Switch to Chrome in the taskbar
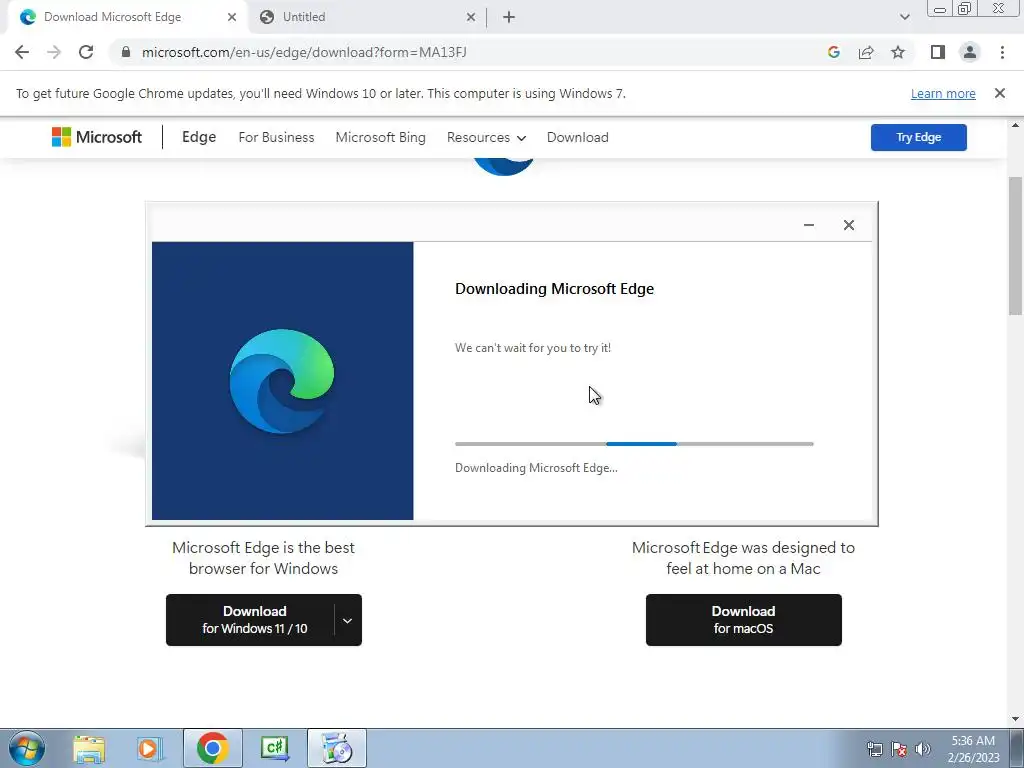 pyautogui.click(x=212, y=748)
